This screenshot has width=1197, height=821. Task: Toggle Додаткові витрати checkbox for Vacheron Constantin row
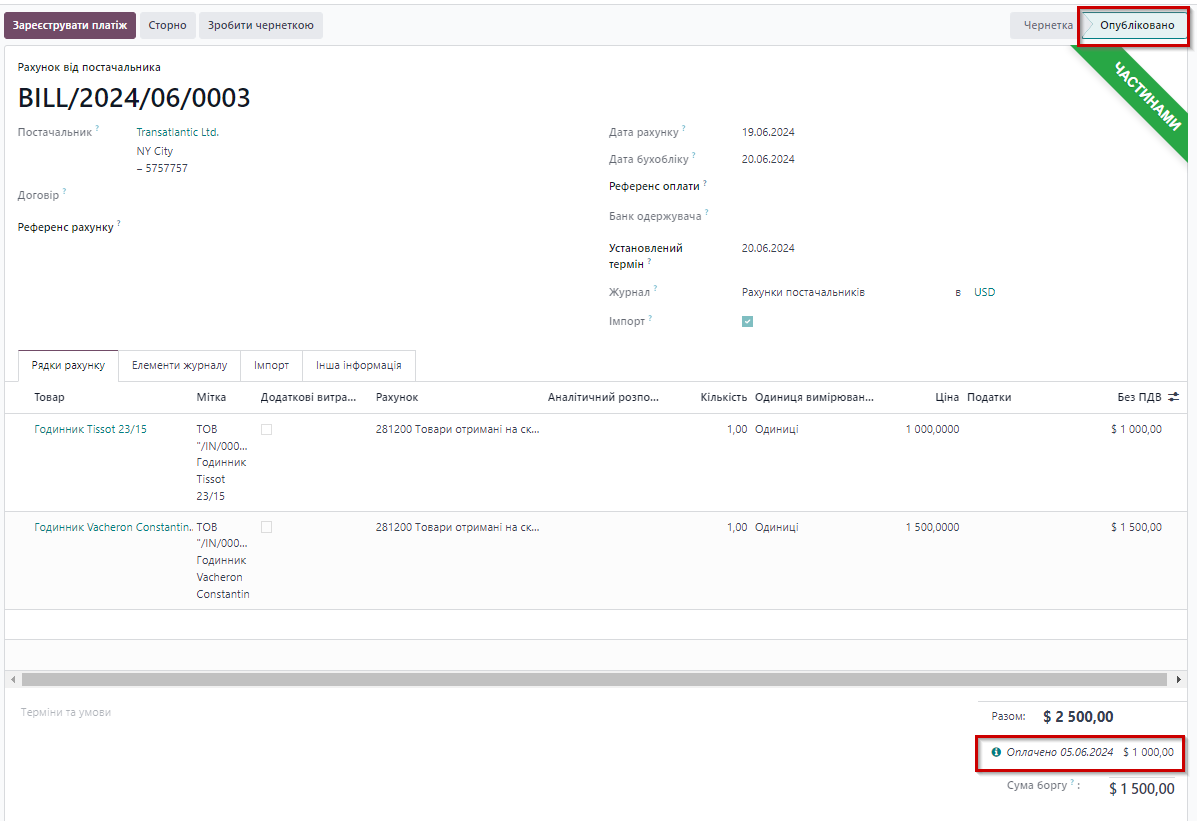pos(266,527)
